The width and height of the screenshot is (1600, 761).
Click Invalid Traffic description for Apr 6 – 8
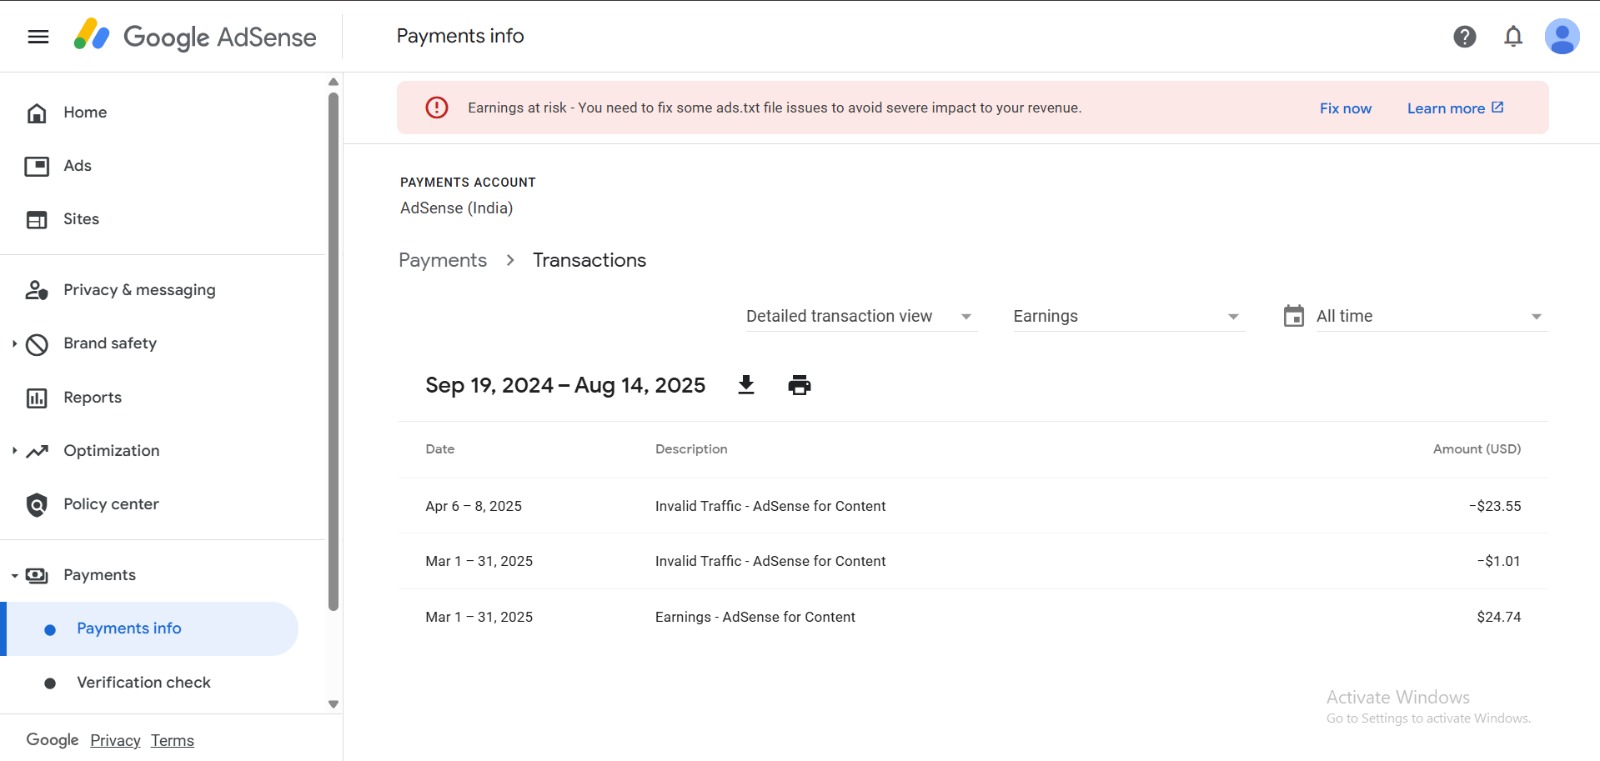coord(770,506)
